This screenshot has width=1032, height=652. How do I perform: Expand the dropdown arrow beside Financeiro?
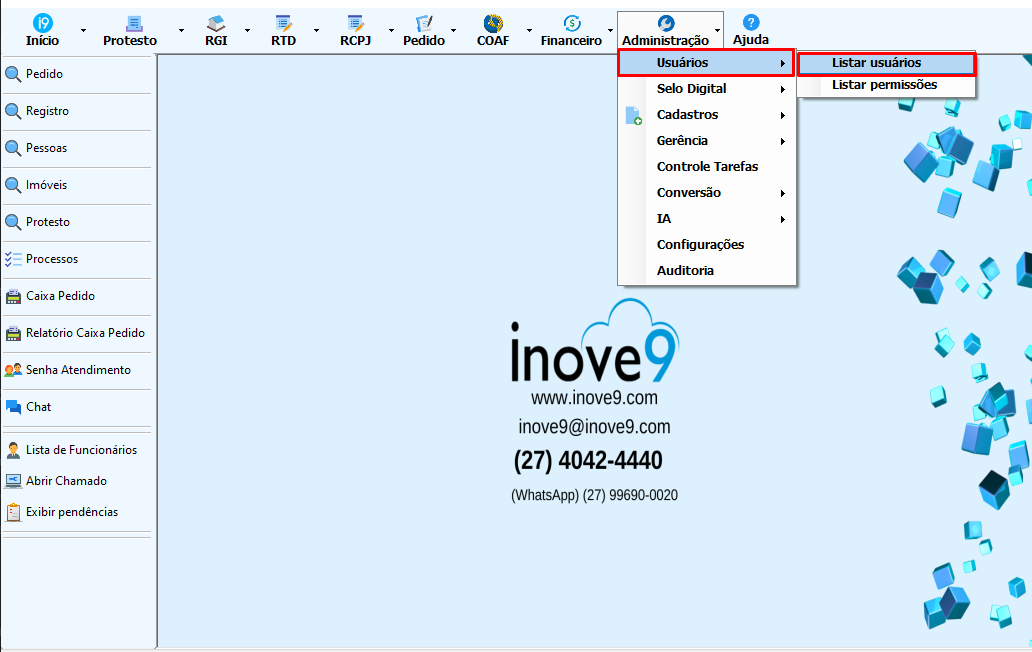pos(610,31)
